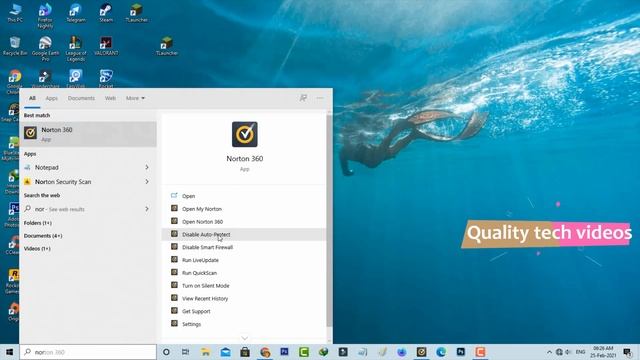Select Open Norton 360 jump action
640x360 pixels.
pyautogui.click(x=244, y=222)
